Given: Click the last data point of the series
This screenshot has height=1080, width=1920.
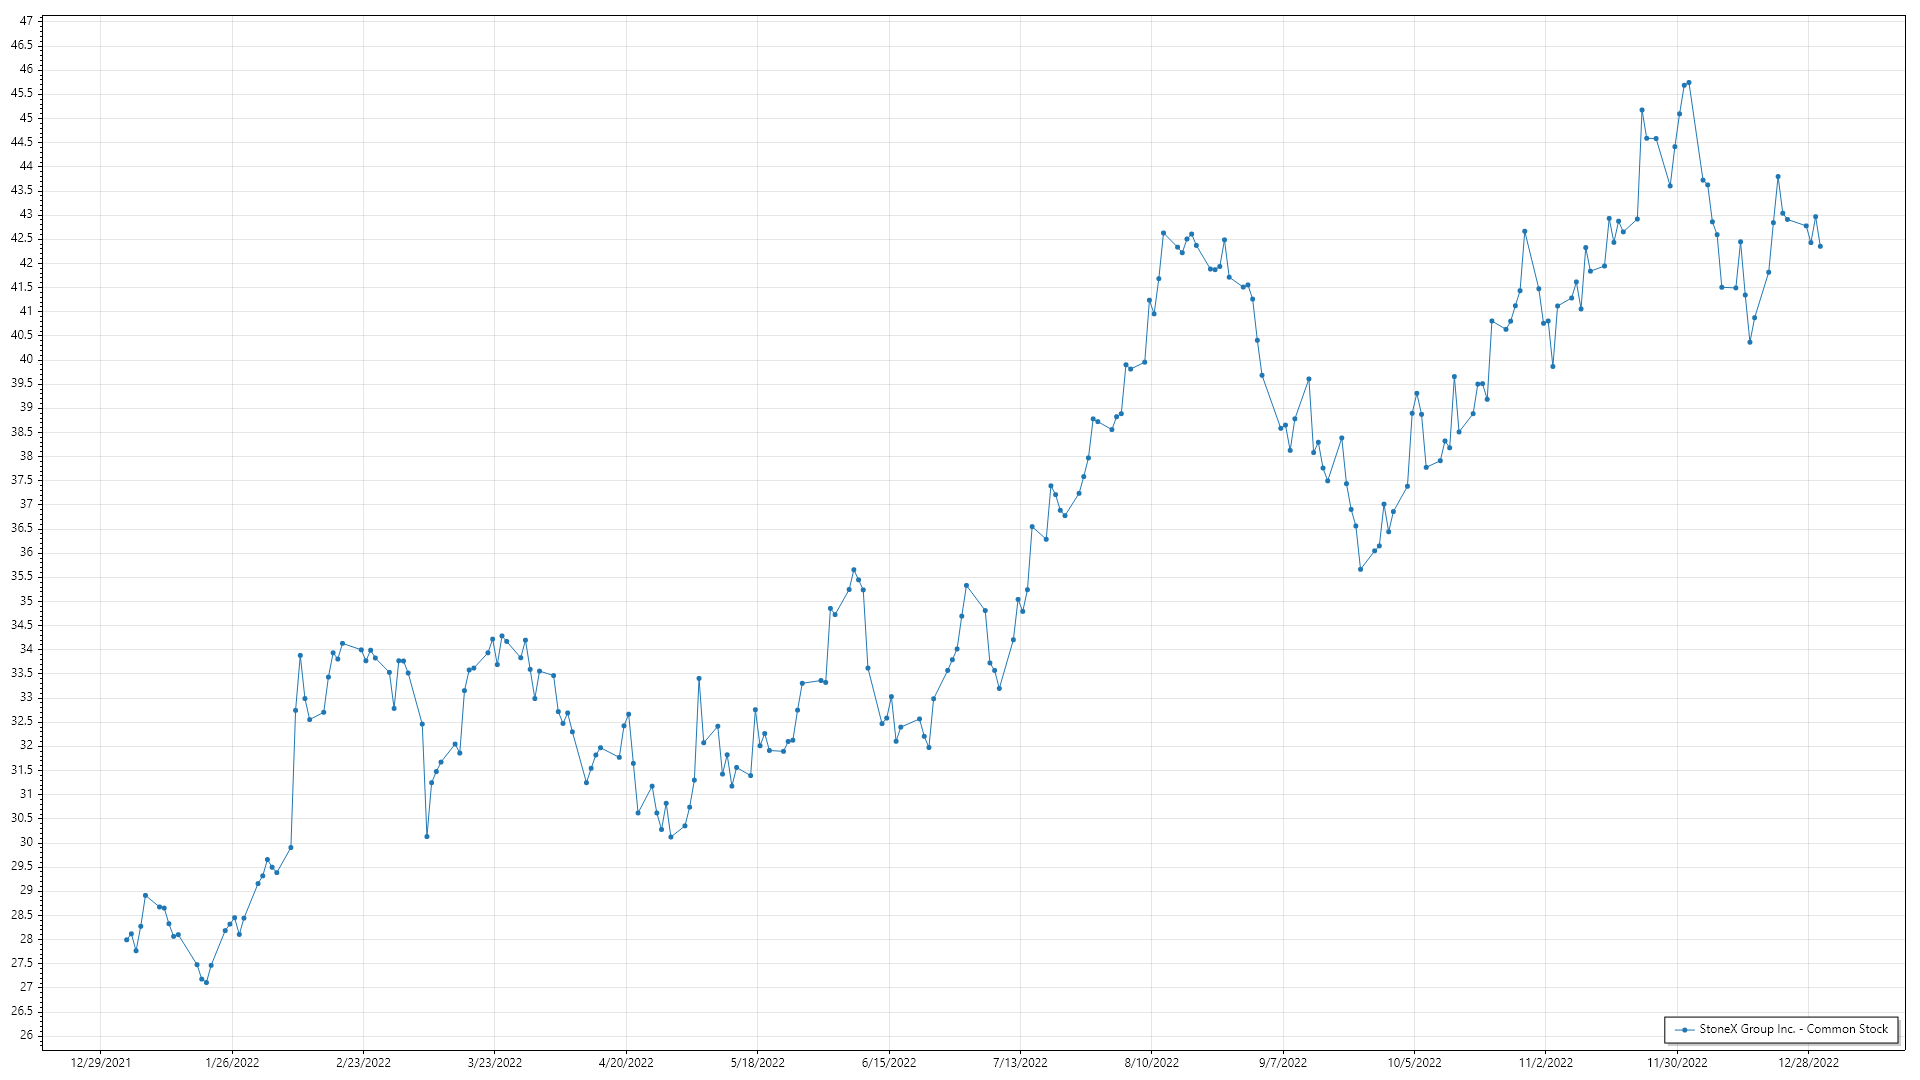Looking at the screenshot, I should coord(1820,246).
